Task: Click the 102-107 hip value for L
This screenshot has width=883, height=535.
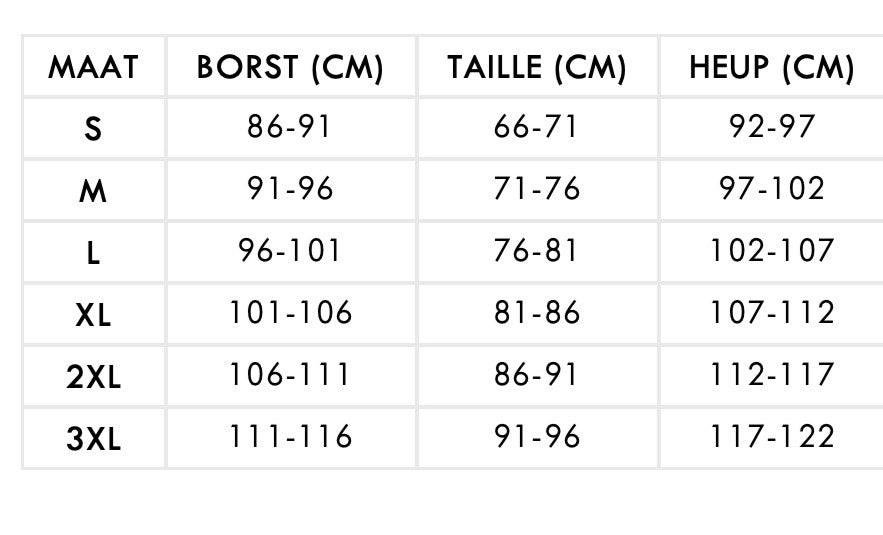Action: [x=772, y=250]
